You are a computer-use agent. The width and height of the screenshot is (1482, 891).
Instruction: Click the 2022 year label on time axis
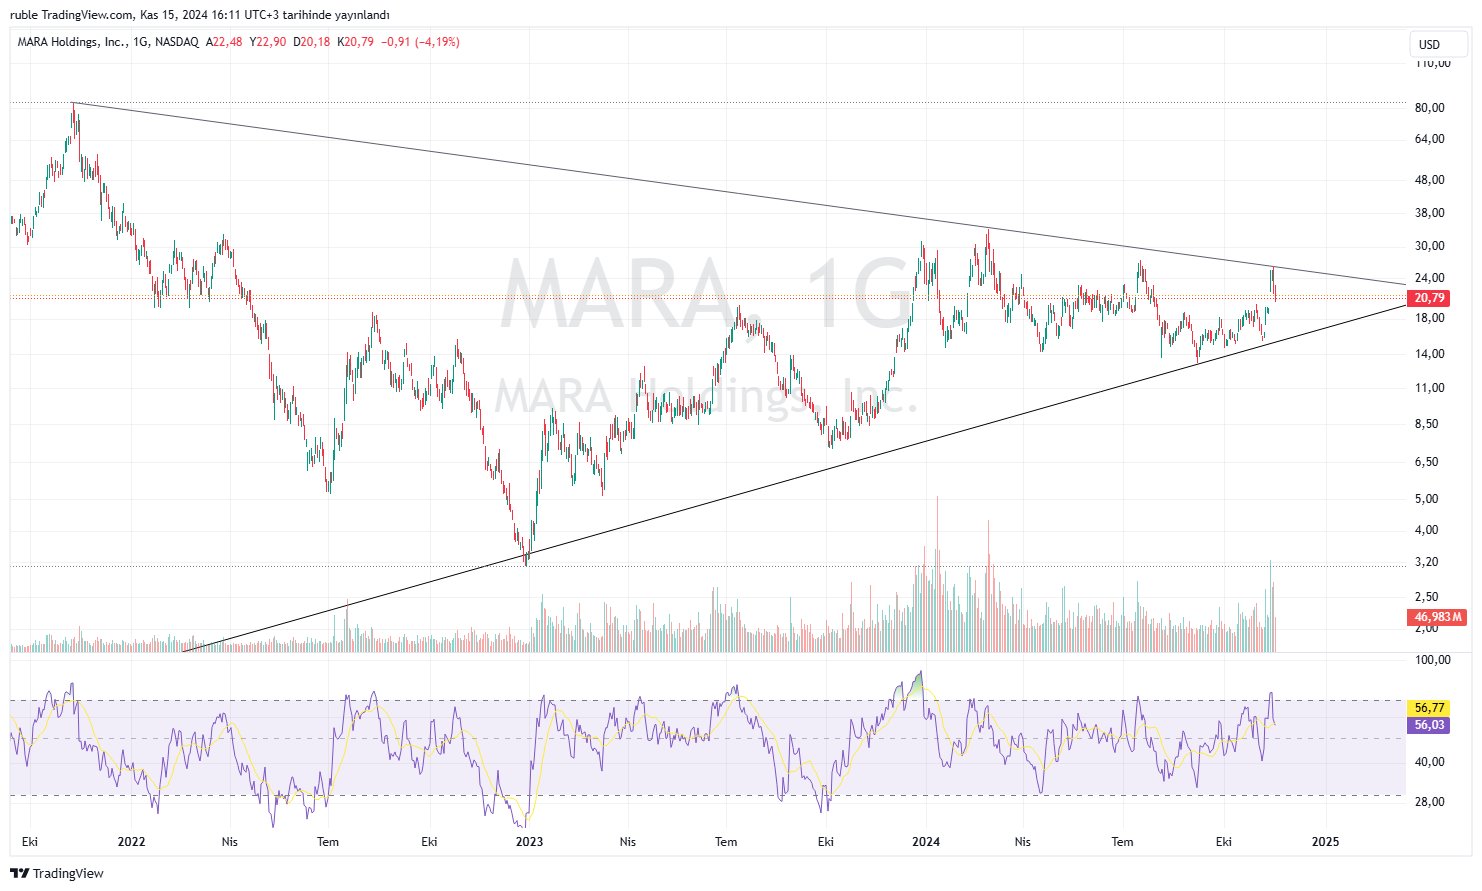pos(131,842)
